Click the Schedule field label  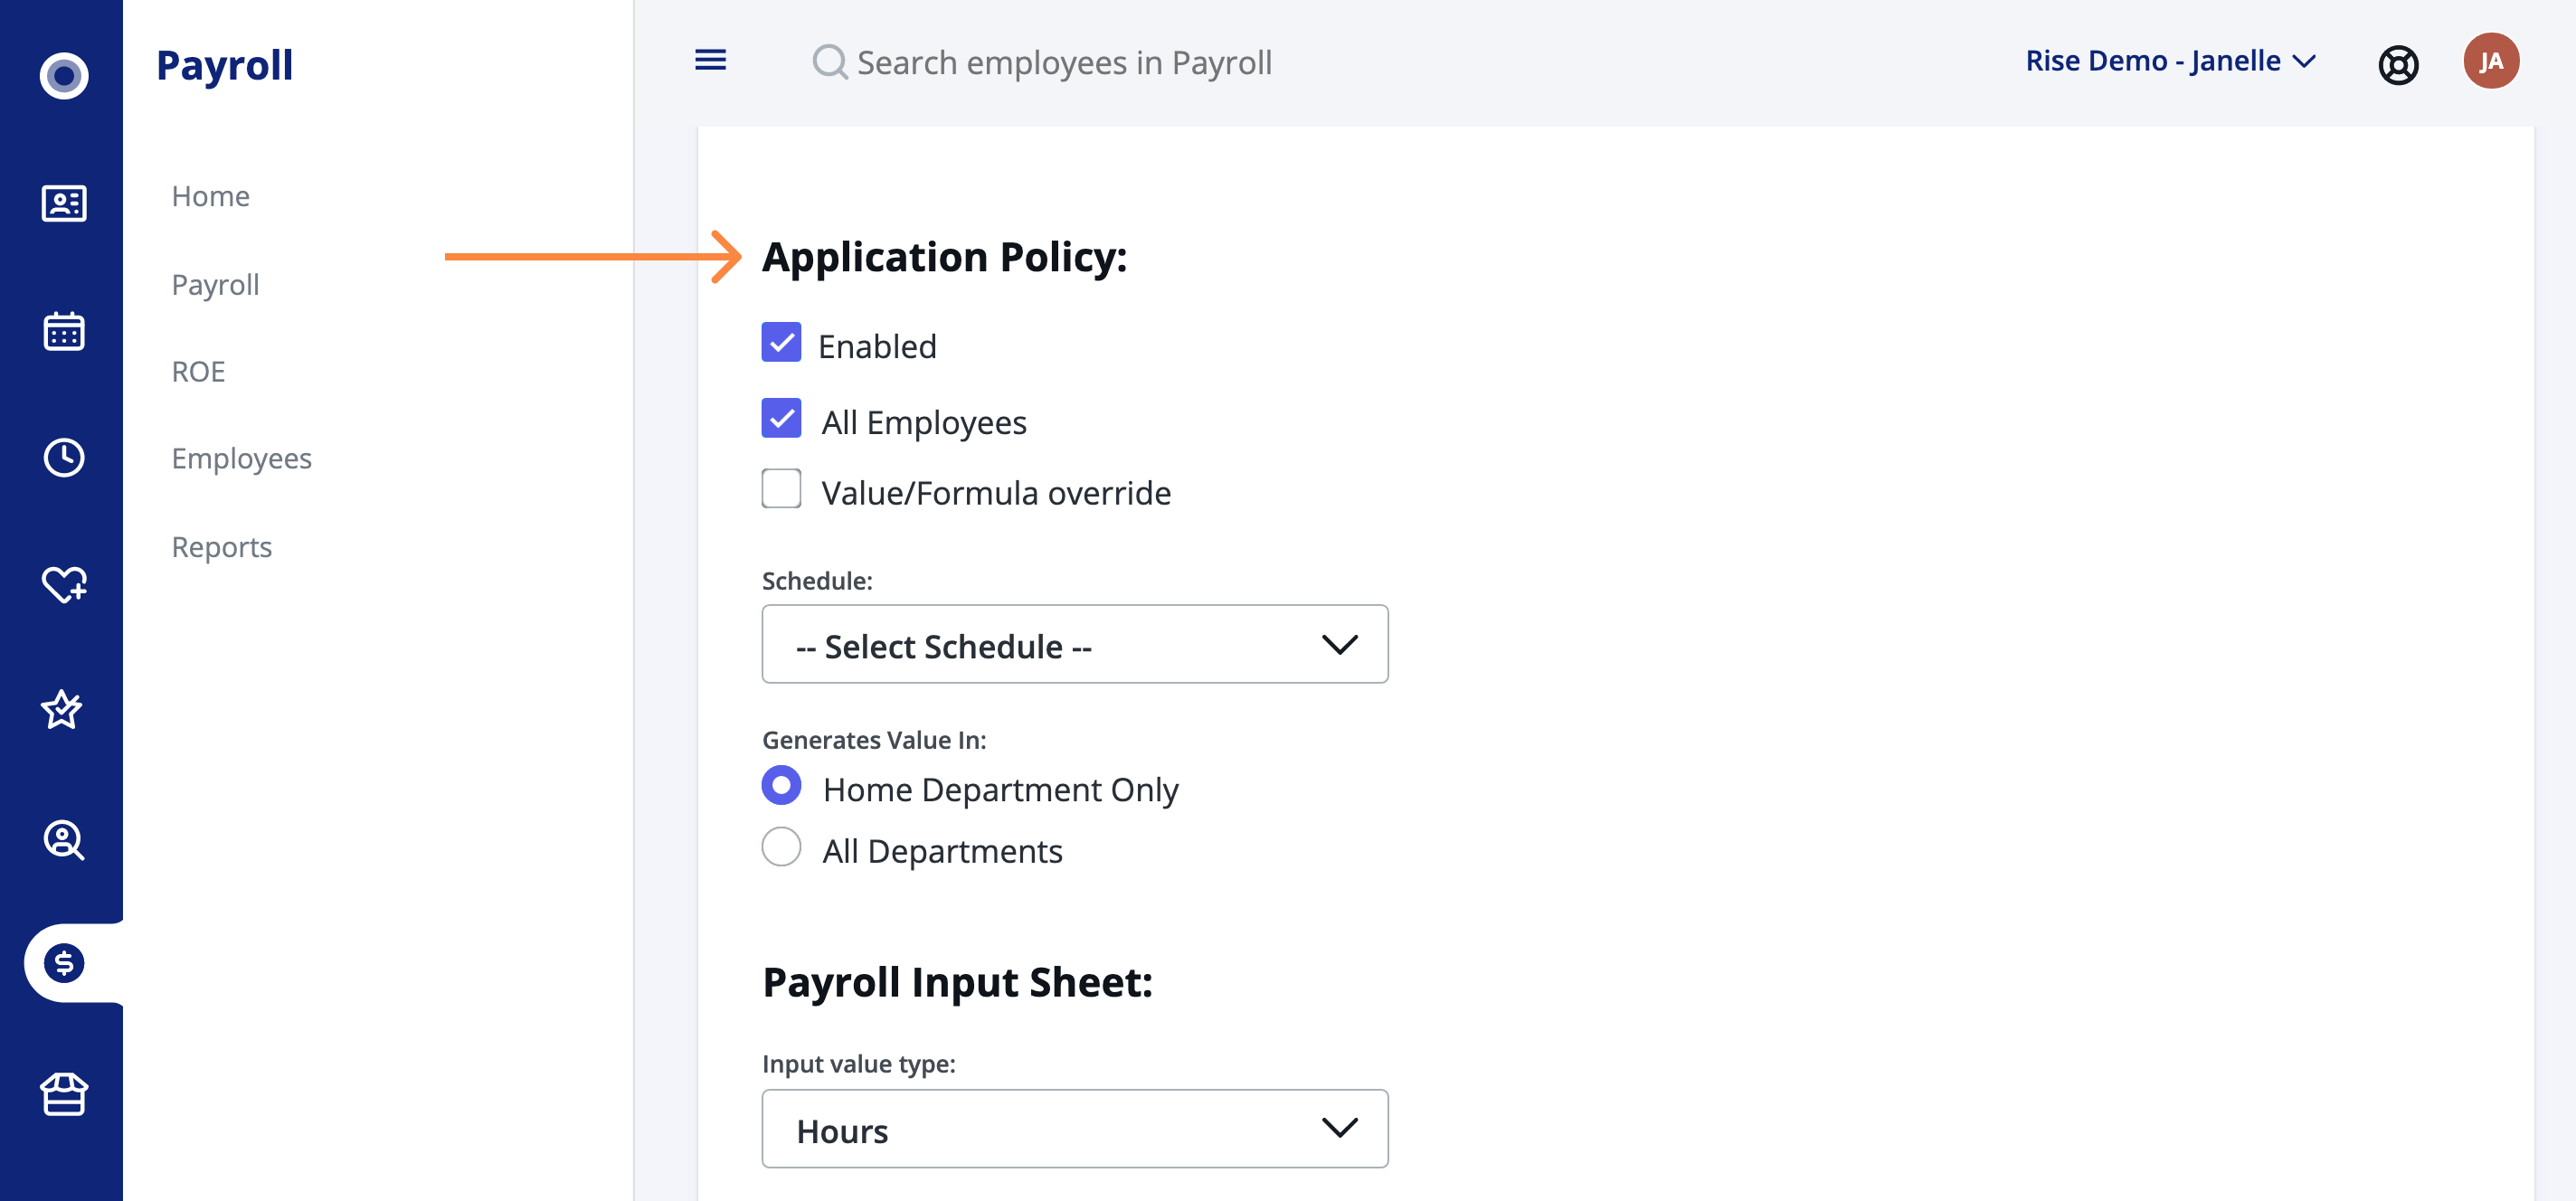click(x=817, y=581)
